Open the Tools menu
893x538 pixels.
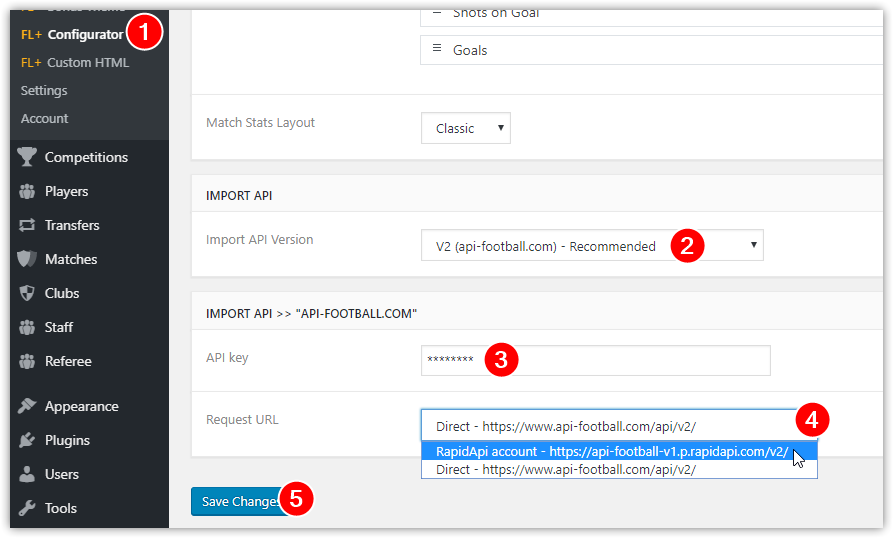[x=61, y=508]
